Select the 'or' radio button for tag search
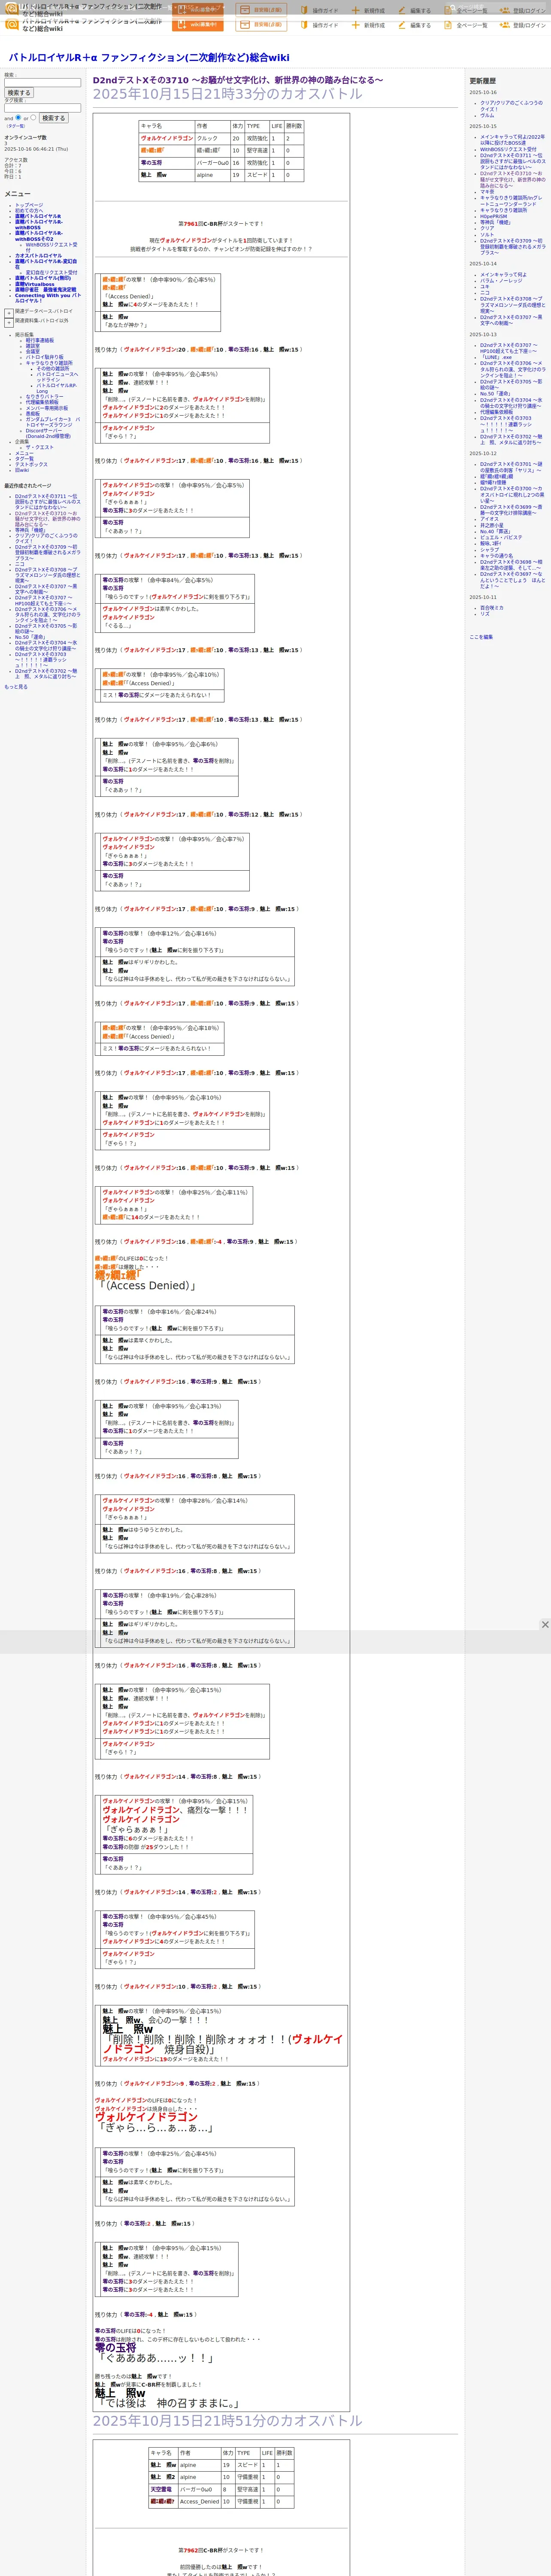Image resolution: width=551 pixels, height=2576 pixels. [x=33, y=117]
